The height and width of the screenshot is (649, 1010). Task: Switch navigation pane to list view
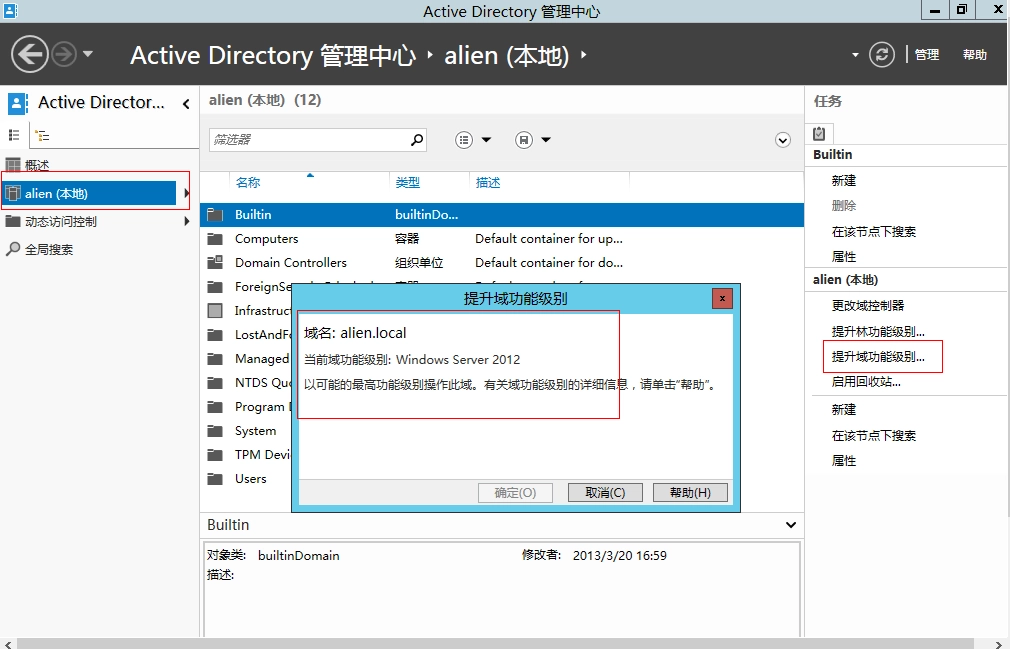pos(14,136)
